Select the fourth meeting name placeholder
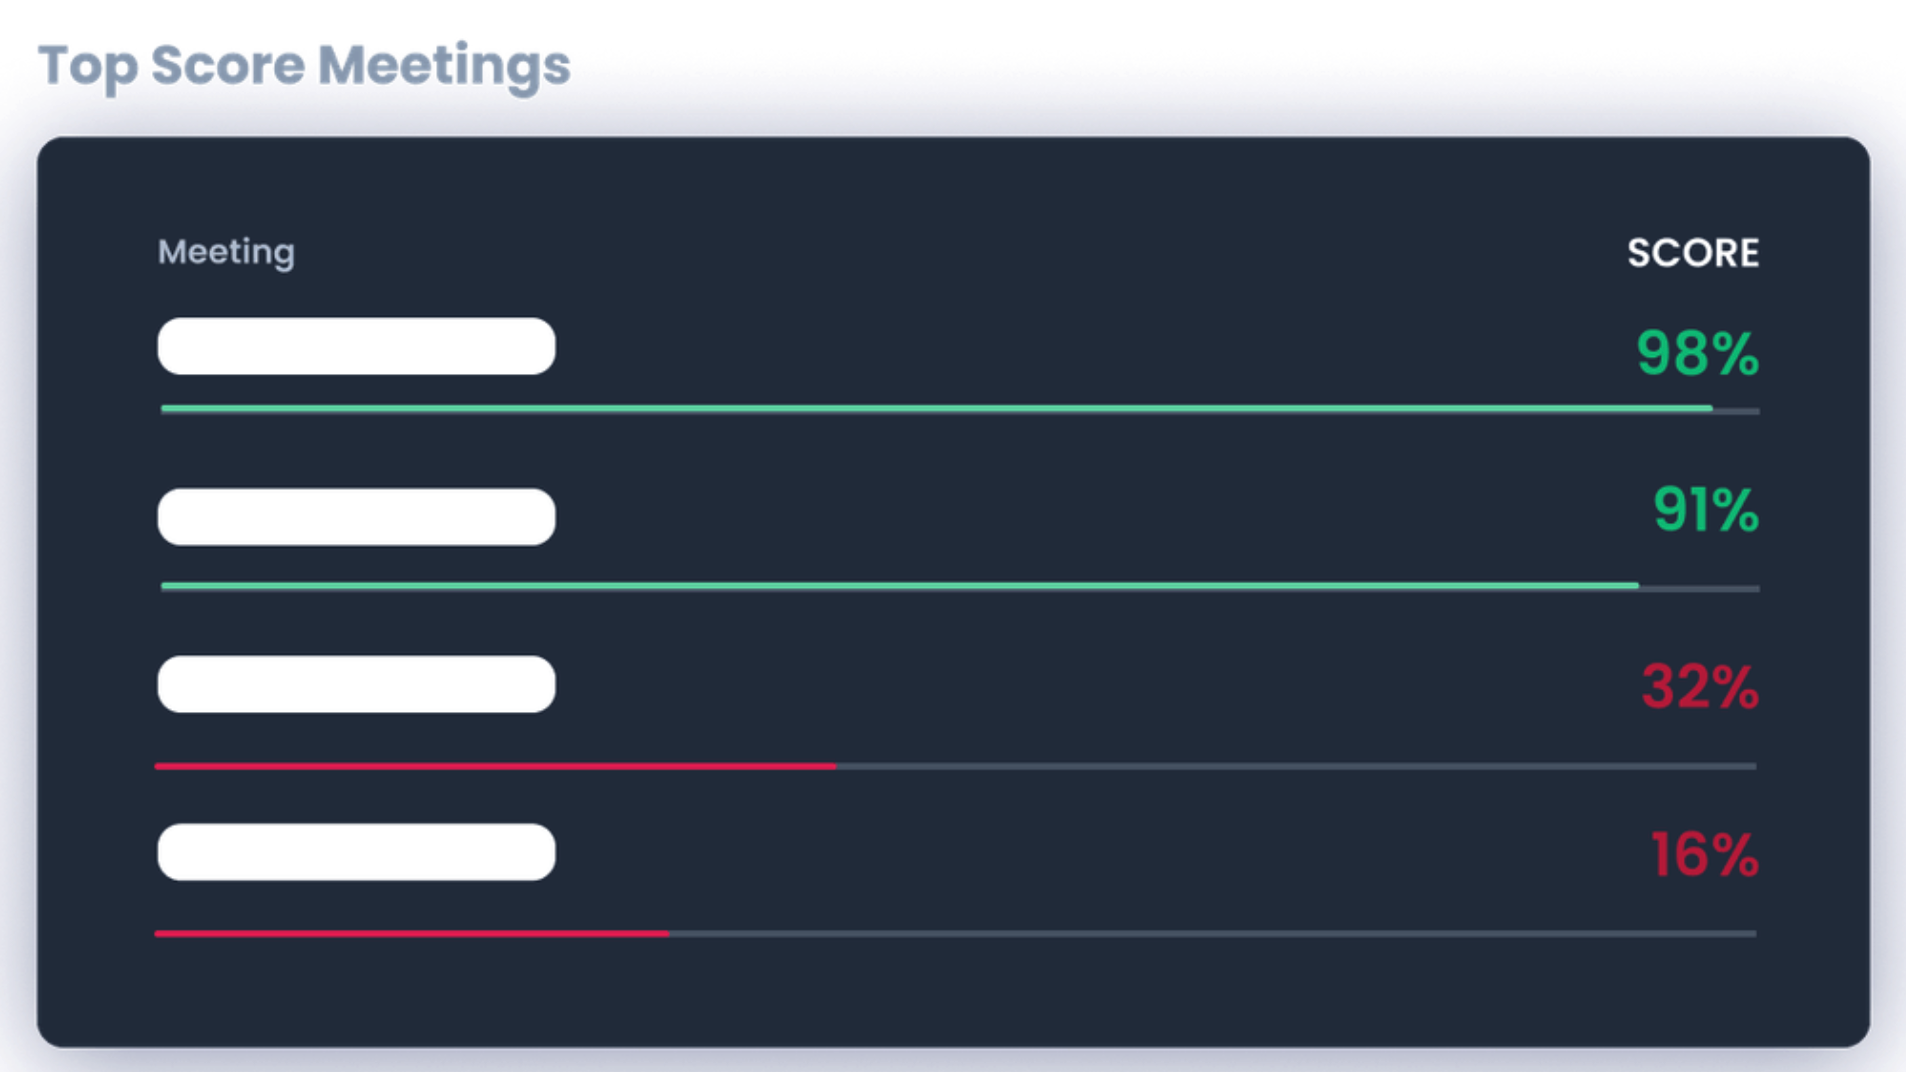The width and height of the screenshot is (1906, 1072). pyautogui.click(x=356, y=852)
